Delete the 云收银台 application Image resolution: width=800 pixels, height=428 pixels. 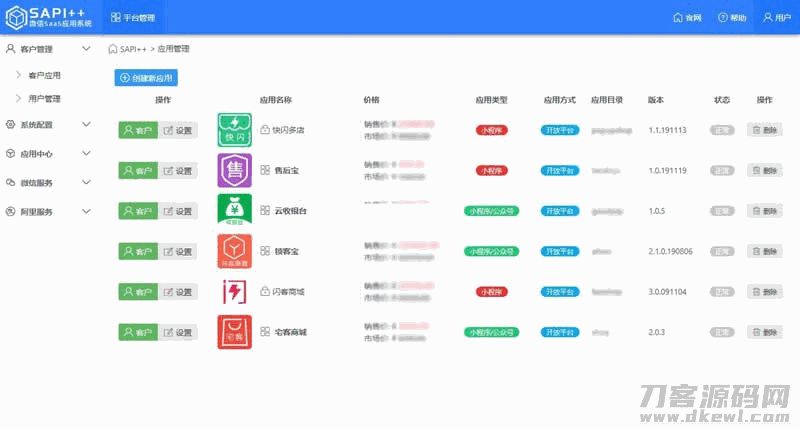(x=764, y=211)
